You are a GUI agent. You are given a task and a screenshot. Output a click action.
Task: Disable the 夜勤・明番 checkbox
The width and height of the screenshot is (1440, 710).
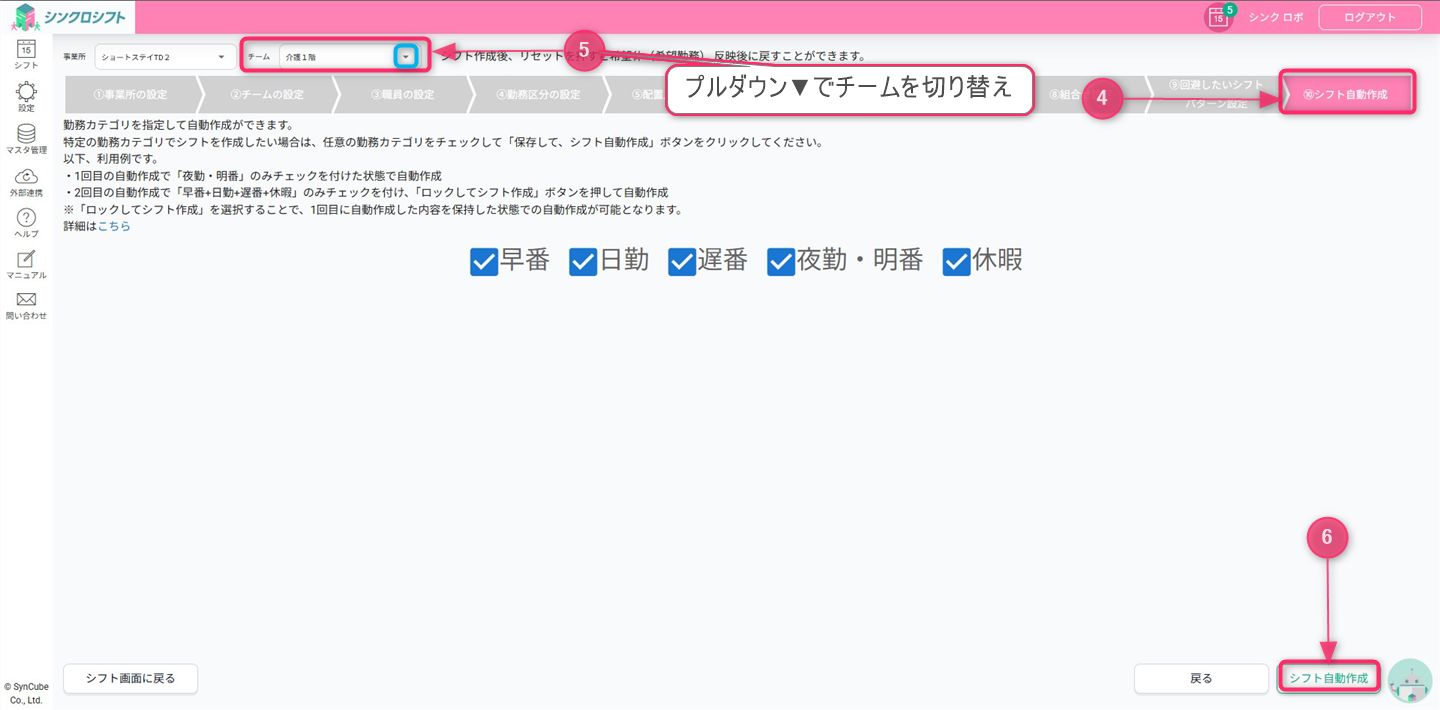tap(781, 262)
